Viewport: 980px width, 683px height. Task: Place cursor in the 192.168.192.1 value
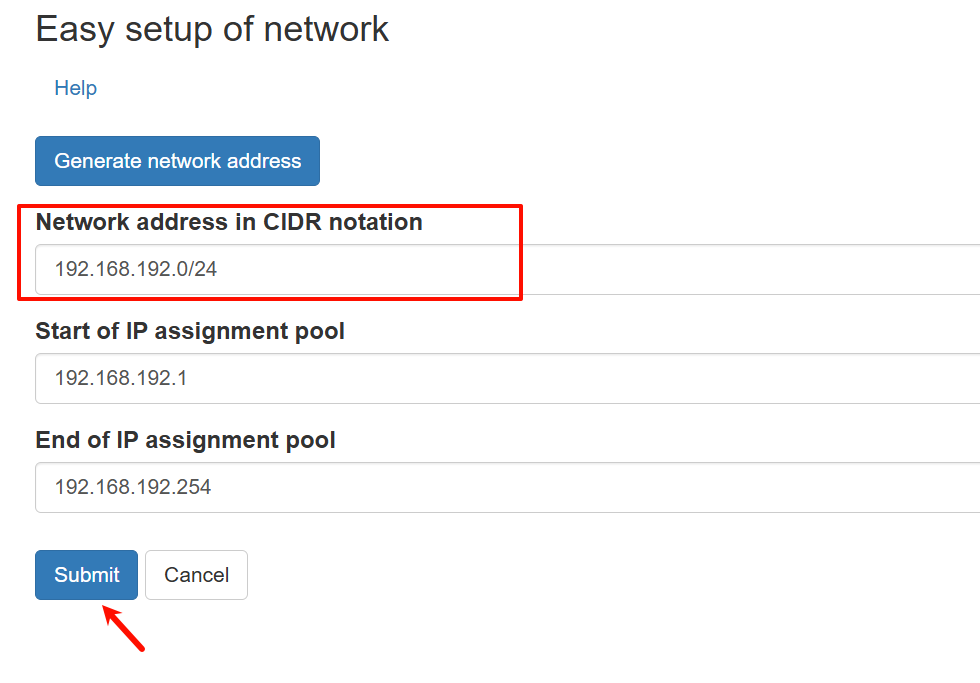pyautogui.click(x=120, y=378)
